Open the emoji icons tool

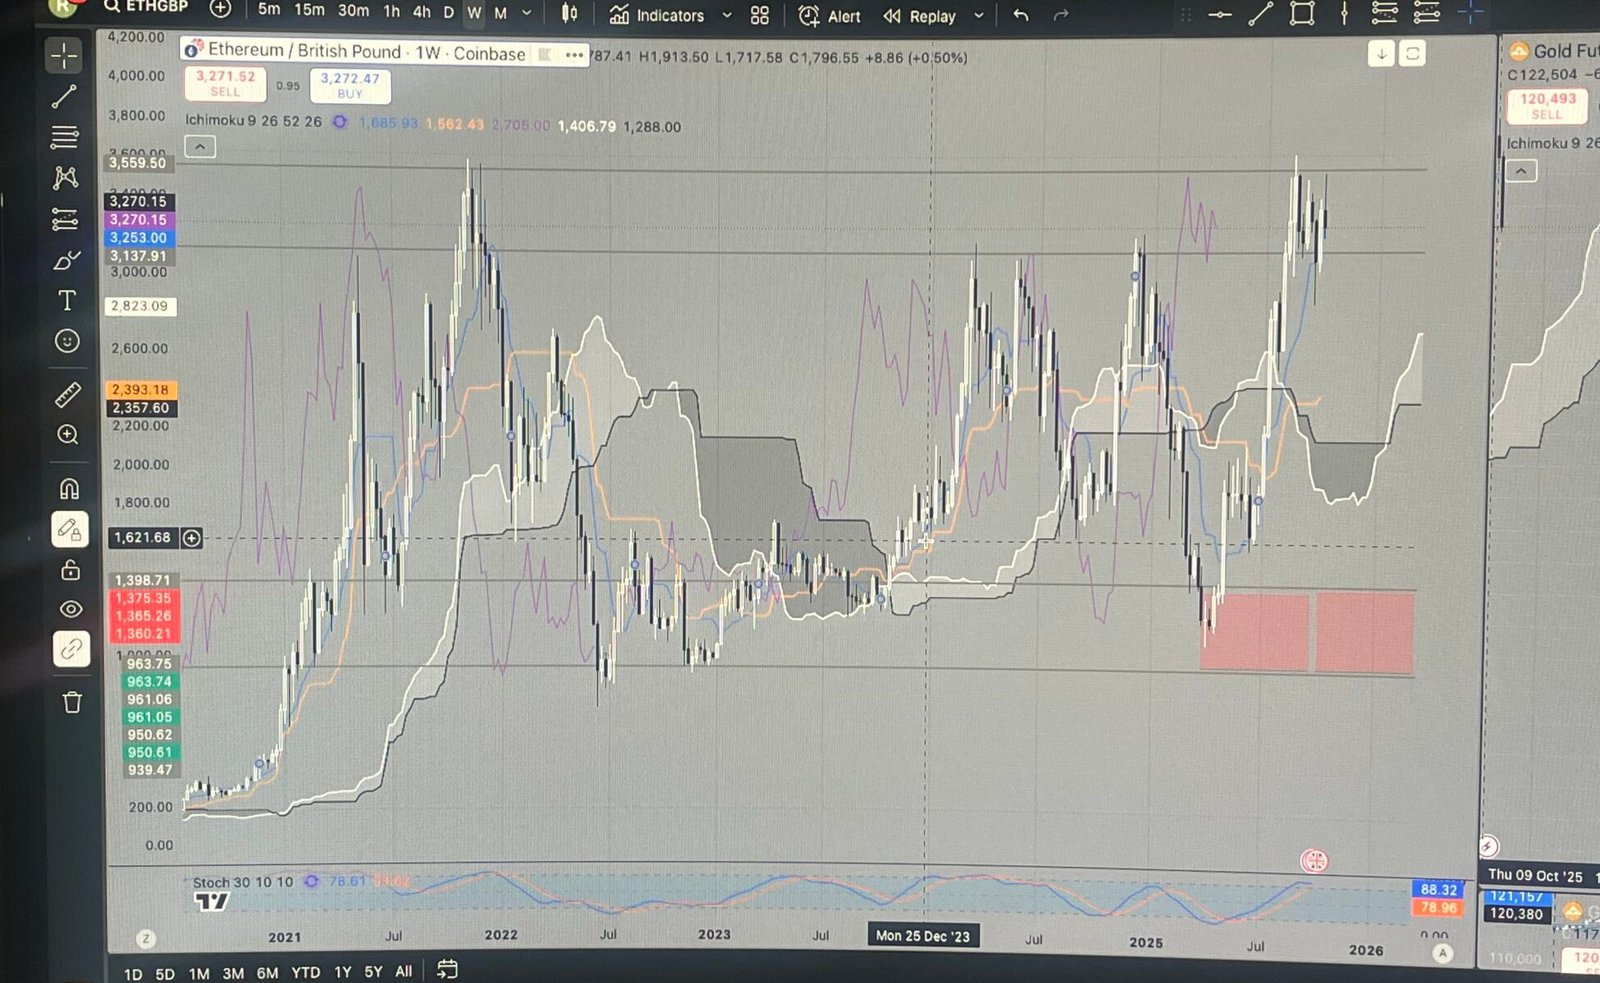click(x=67, y=341)
